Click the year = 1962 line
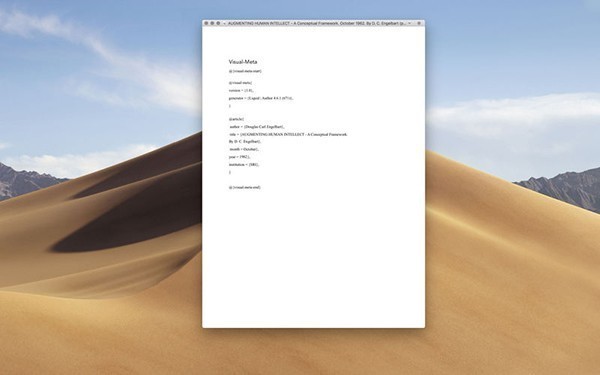600x375 pixels. (239, 157)
